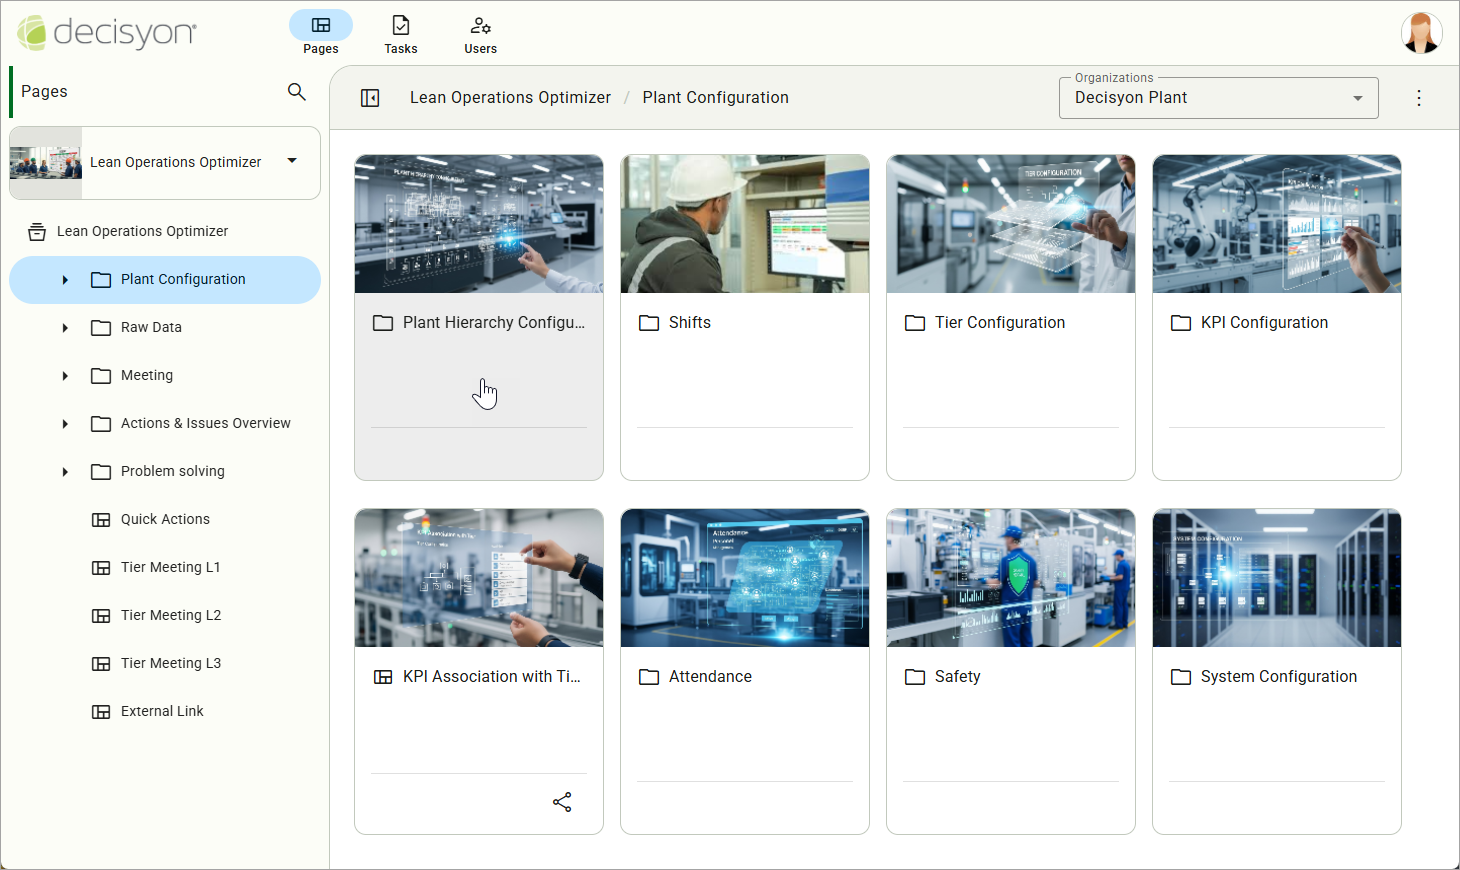Click the share icon on KPI Association card
Screen dimensions: 1460x870
pos(562,802)
